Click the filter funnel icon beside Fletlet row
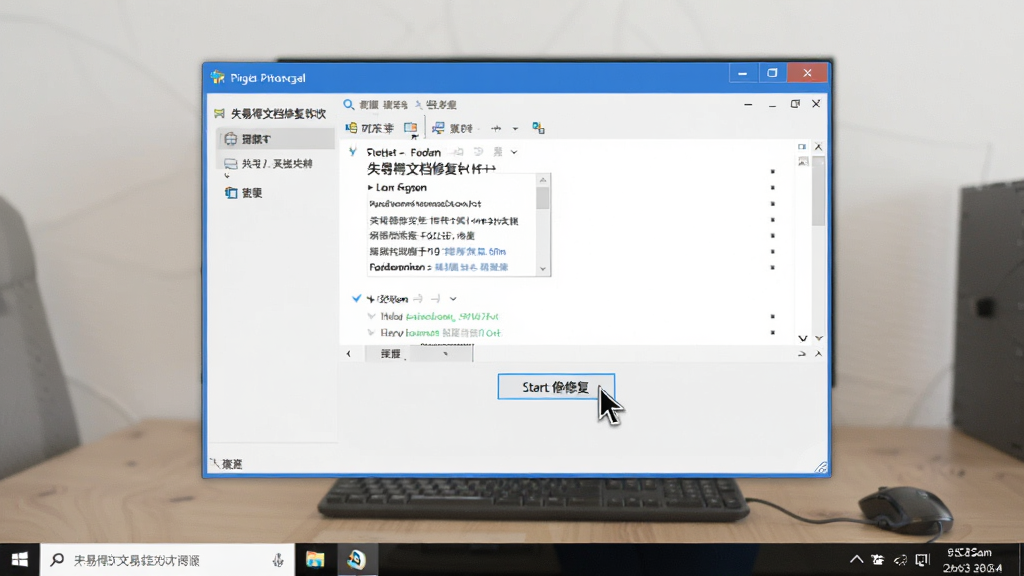The height and width of the screenshot is (576, 1024). (353, 152)
